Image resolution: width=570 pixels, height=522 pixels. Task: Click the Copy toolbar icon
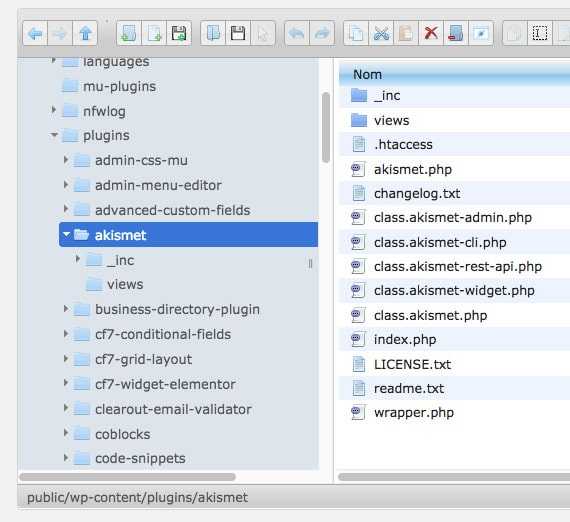[356, 33]
